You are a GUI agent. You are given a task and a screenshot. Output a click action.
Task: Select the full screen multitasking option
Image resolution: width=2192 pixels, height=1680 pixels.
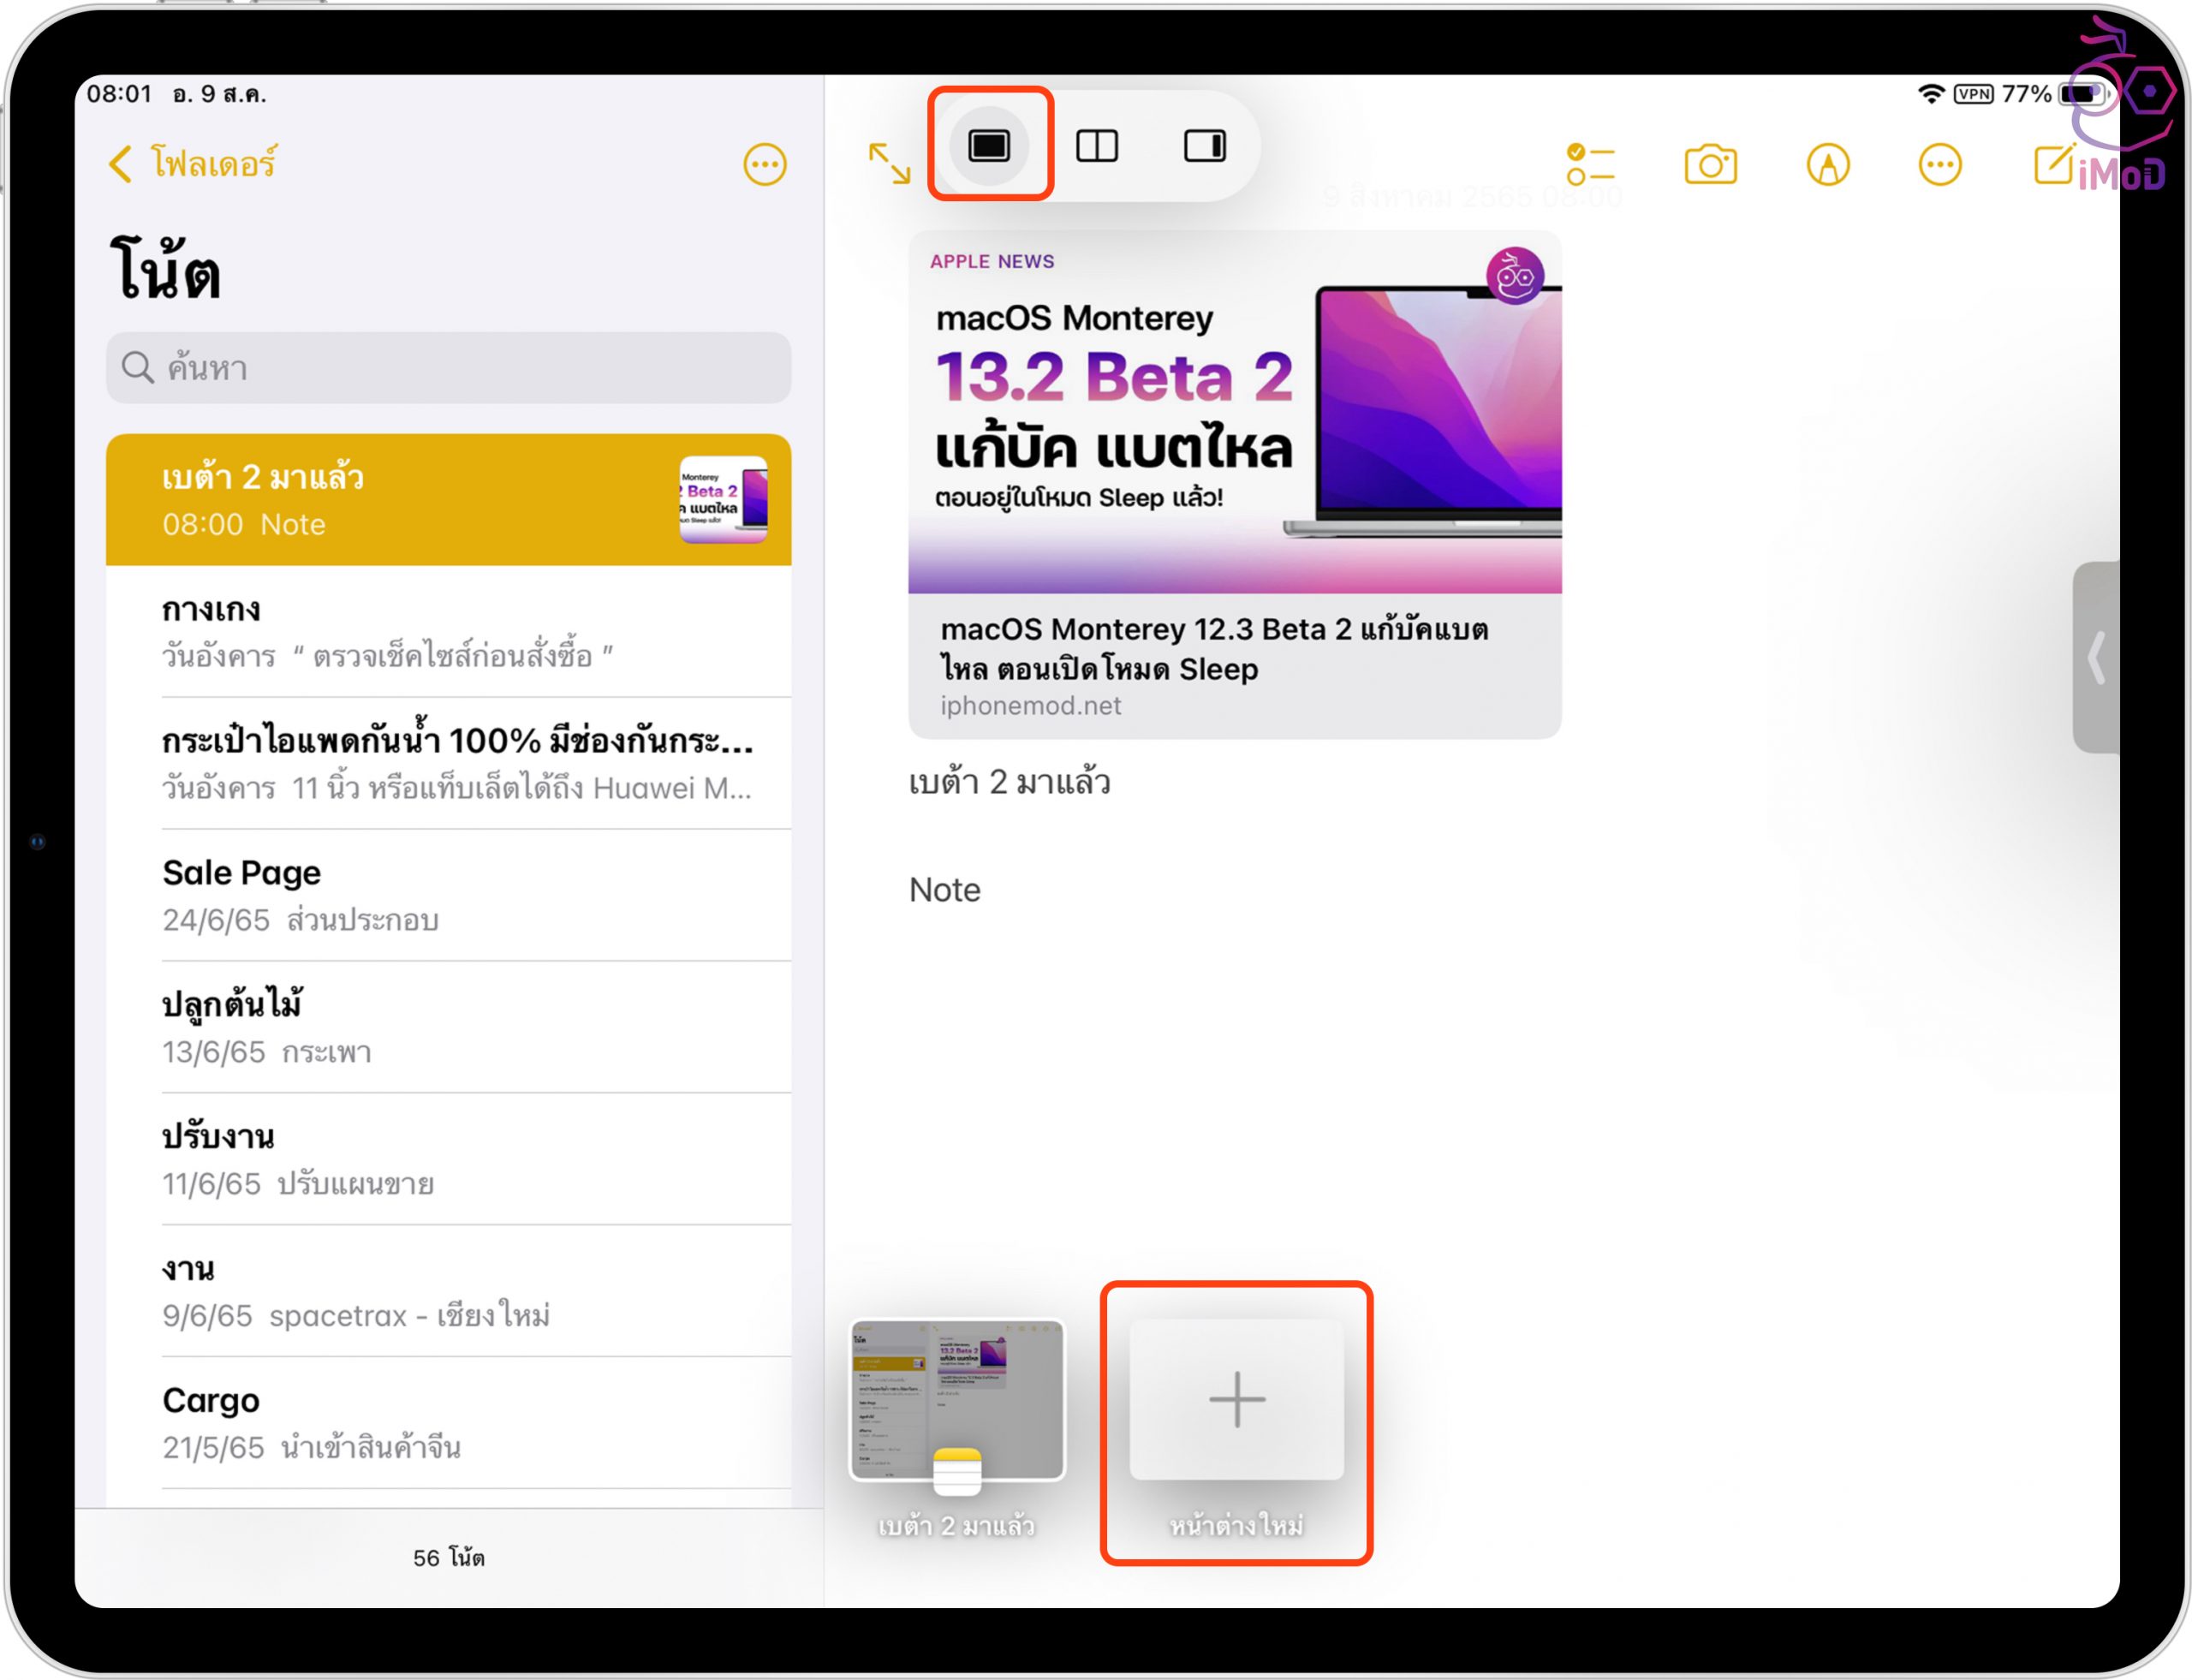(989, 146)
